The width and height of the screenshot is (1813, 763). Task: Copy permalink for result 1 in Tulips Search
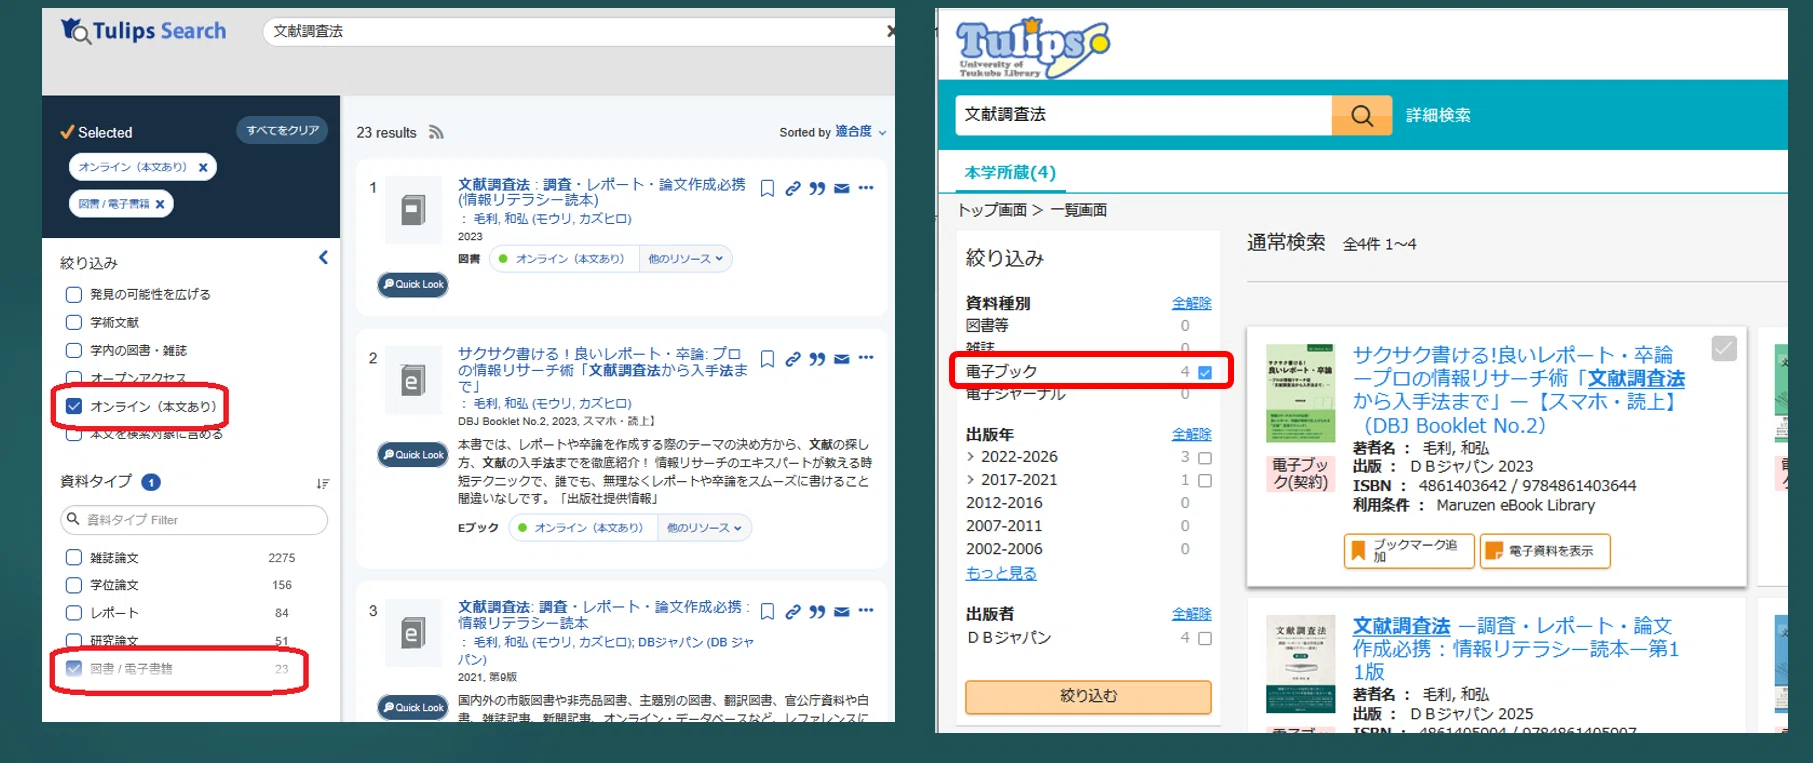pos(793,188)
